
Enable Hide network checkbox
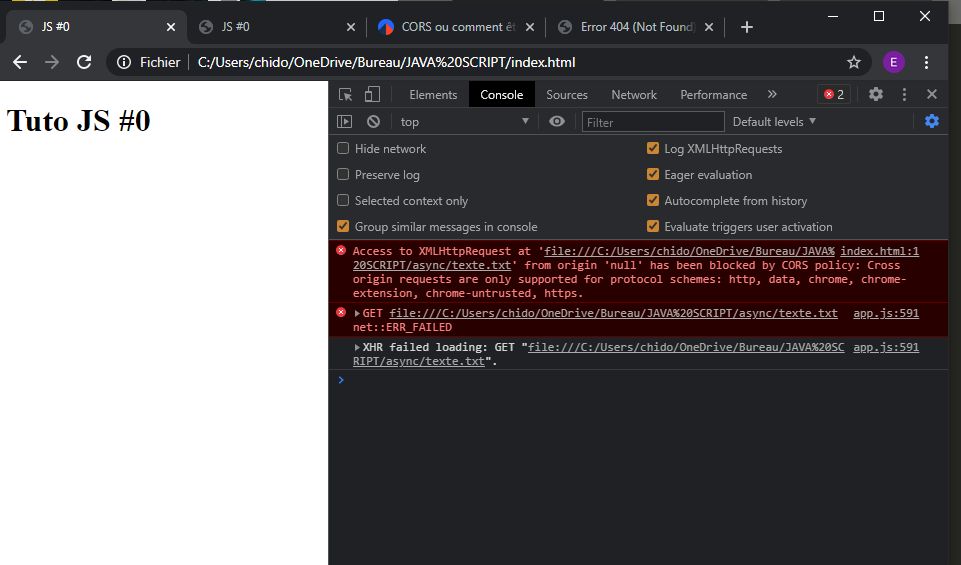(343, 148)
